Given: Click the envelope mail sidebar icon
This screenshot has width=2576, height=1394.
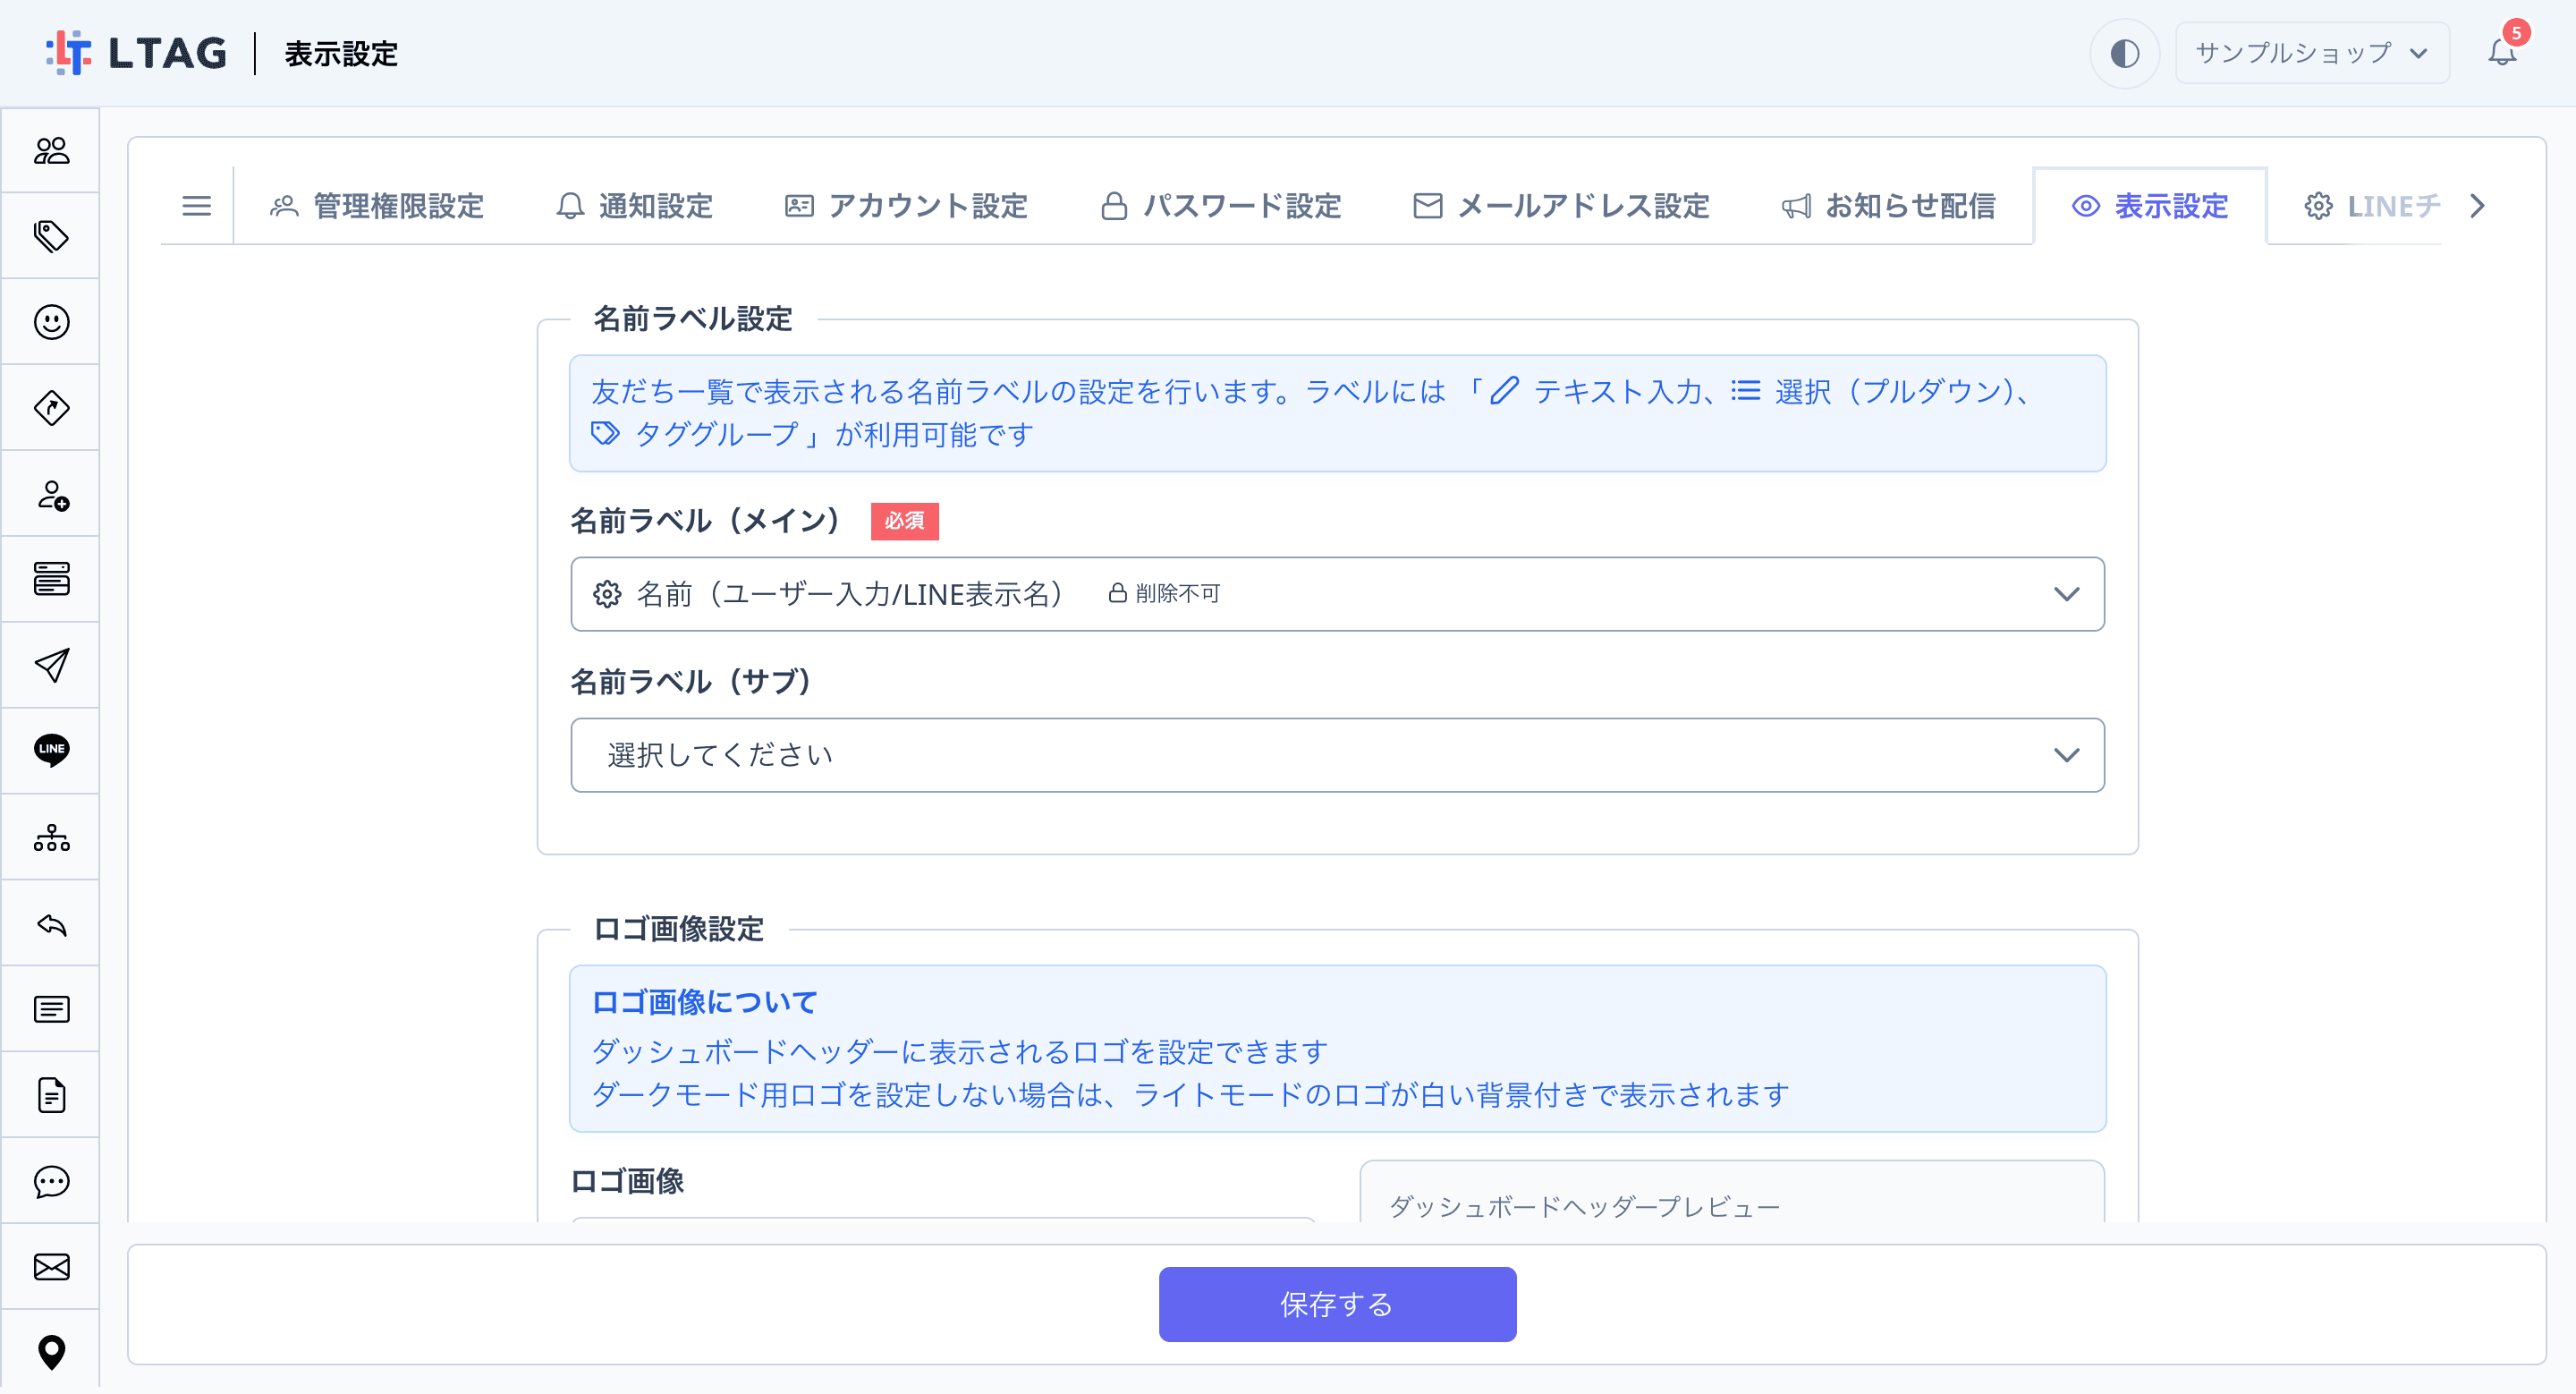Looking at the screenshot, I should 51,1267.
